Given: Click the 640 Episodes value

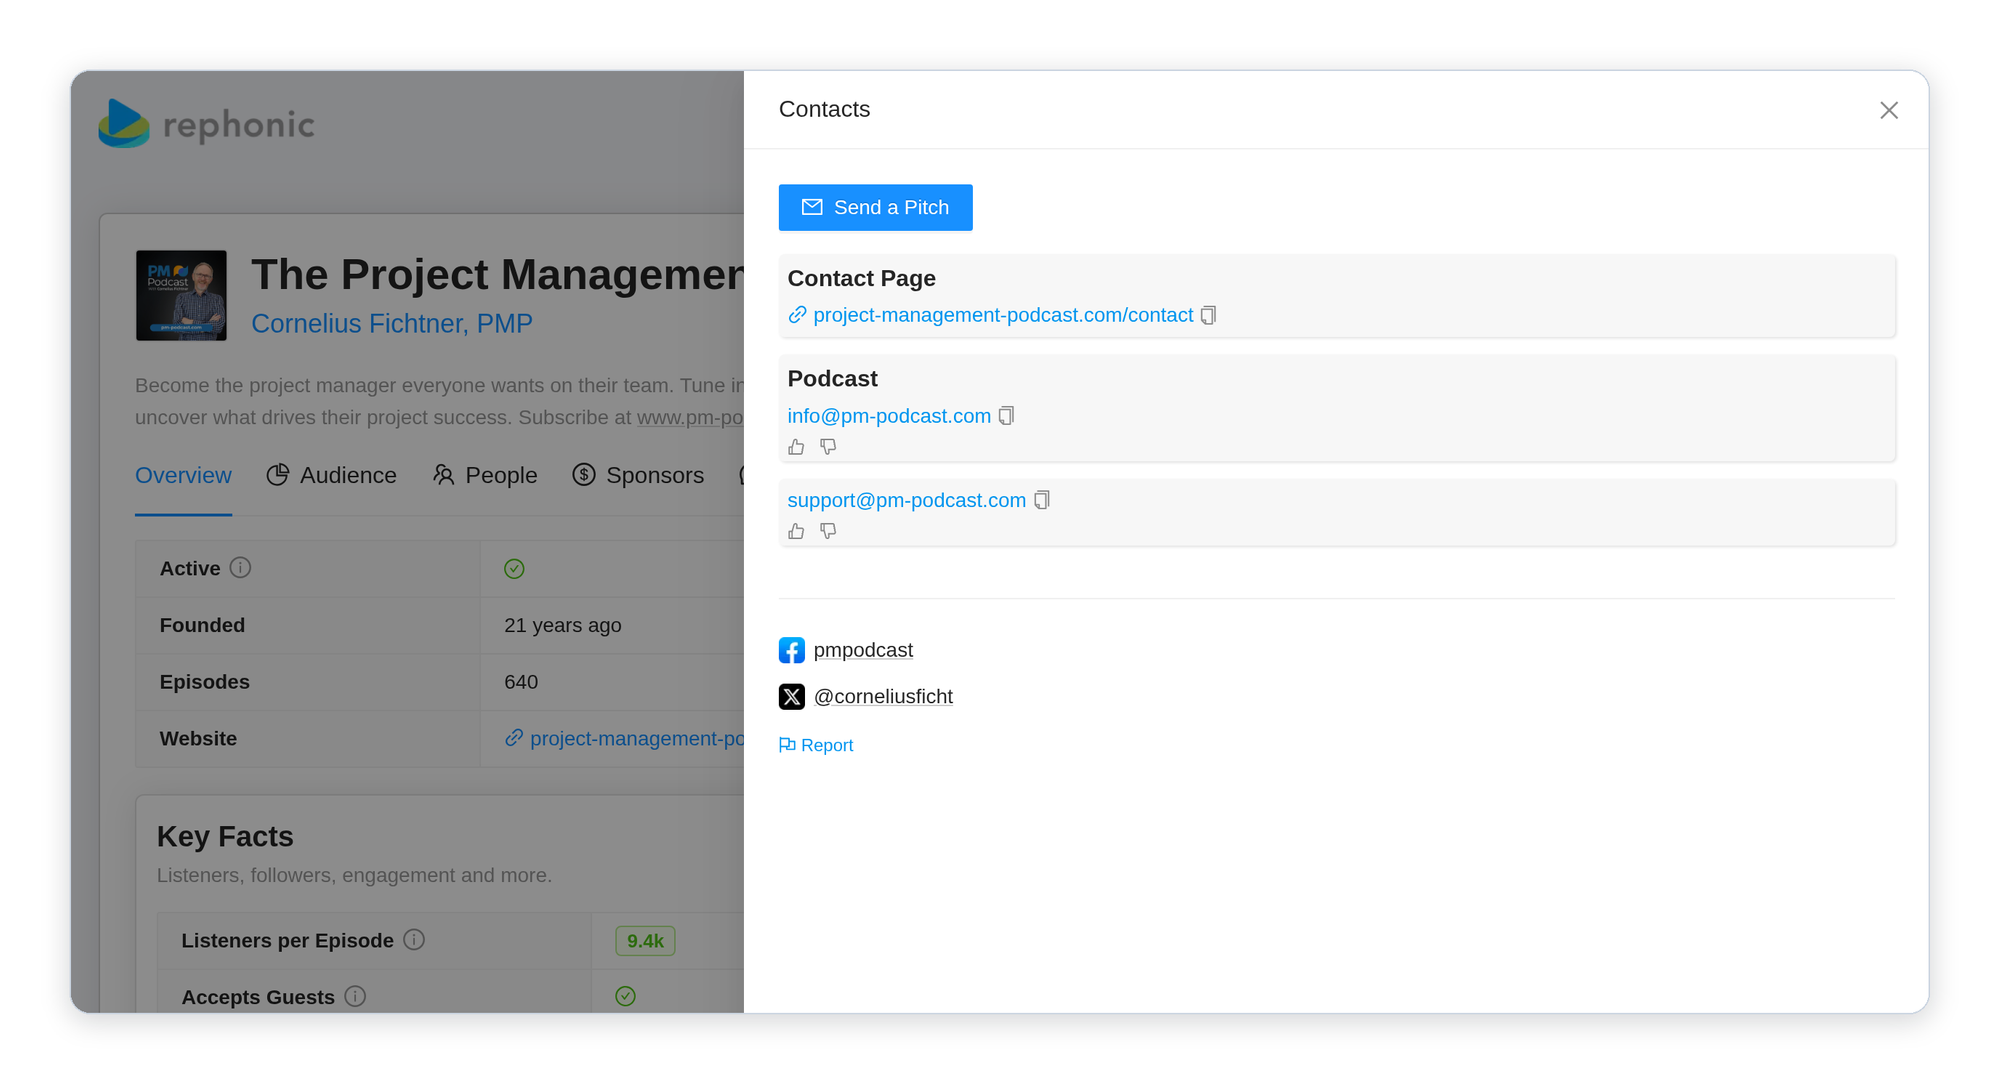Looking at the screenshot, I should pos(521,682).
